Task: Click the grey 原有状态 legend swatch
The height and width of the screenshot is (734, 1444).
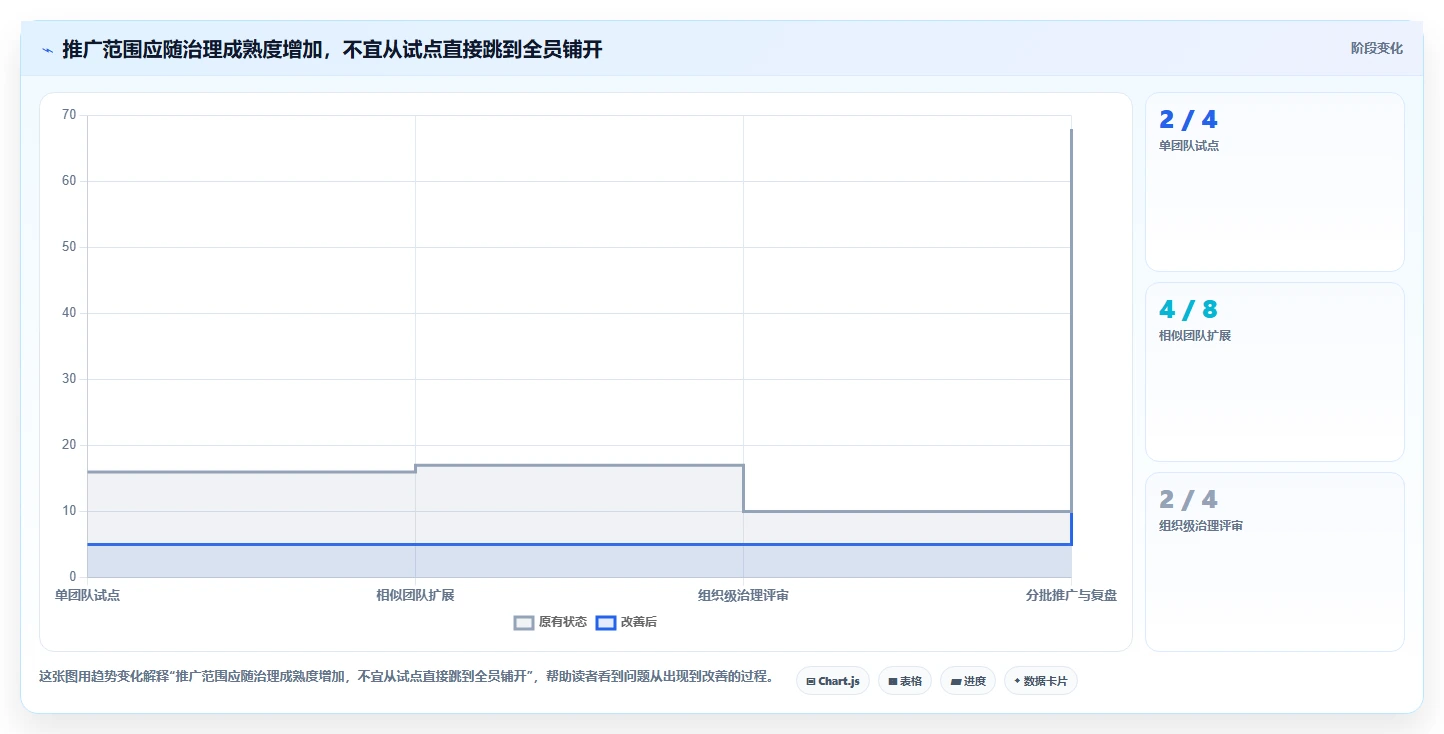Action: (524, 622)
